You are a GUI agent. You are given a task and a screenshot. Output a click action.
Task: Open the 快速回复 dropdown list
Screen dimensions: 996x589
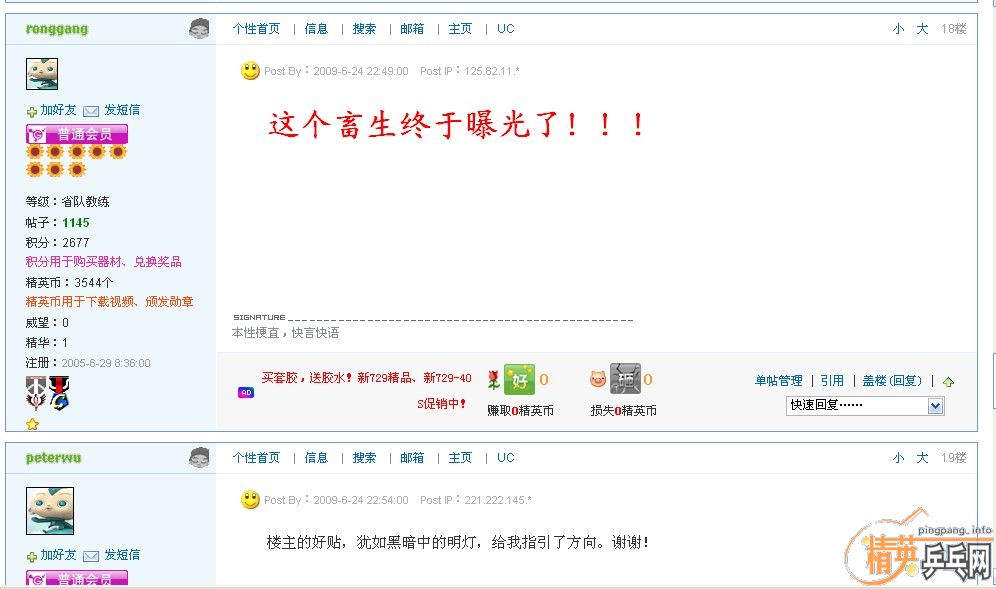[x=865, y=405]
